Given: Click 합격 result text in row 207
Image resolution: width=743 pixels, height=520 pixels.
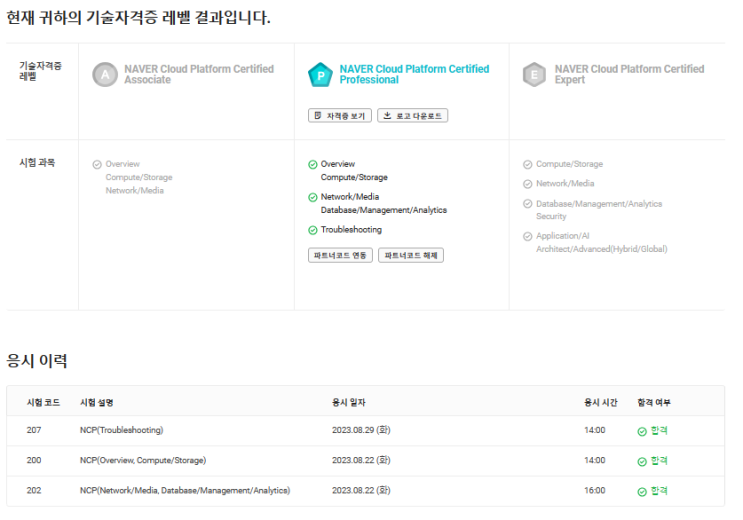Looking at the screenshot, I should pyautogui.click(x=659, y=430).
